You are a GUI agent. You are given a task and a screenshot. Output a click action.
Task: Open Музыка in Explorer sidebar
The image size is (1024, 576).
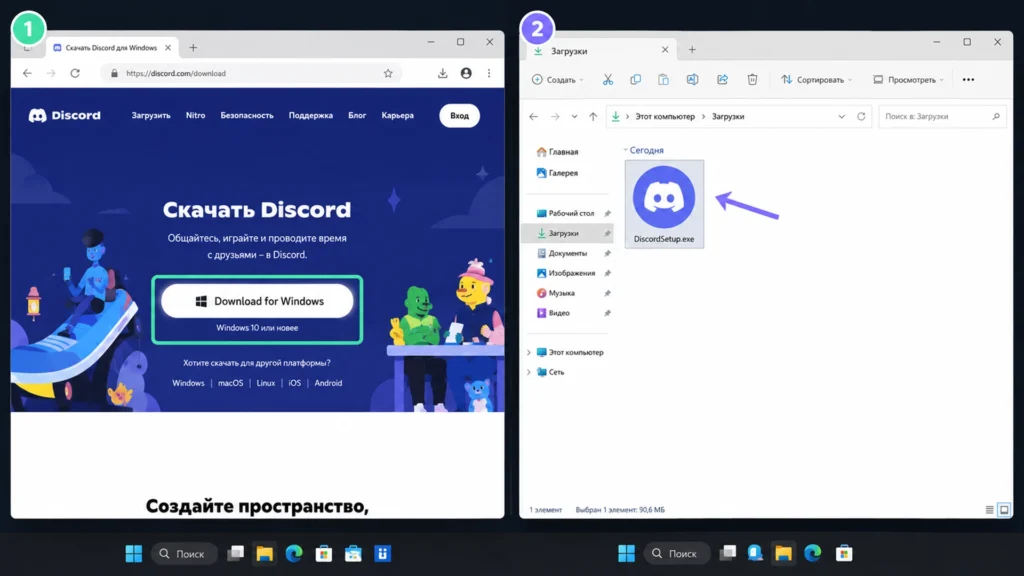[x=556, y=293]
